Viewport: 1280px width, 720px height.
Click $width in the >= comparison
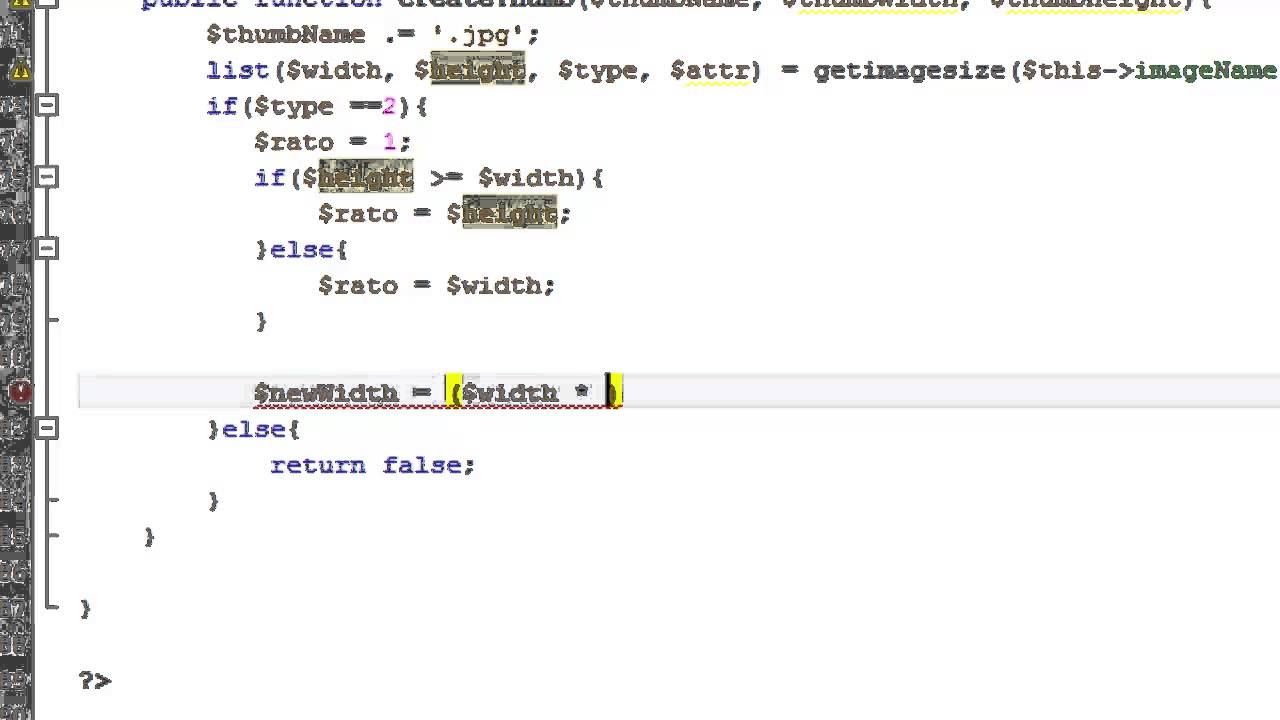526,177
